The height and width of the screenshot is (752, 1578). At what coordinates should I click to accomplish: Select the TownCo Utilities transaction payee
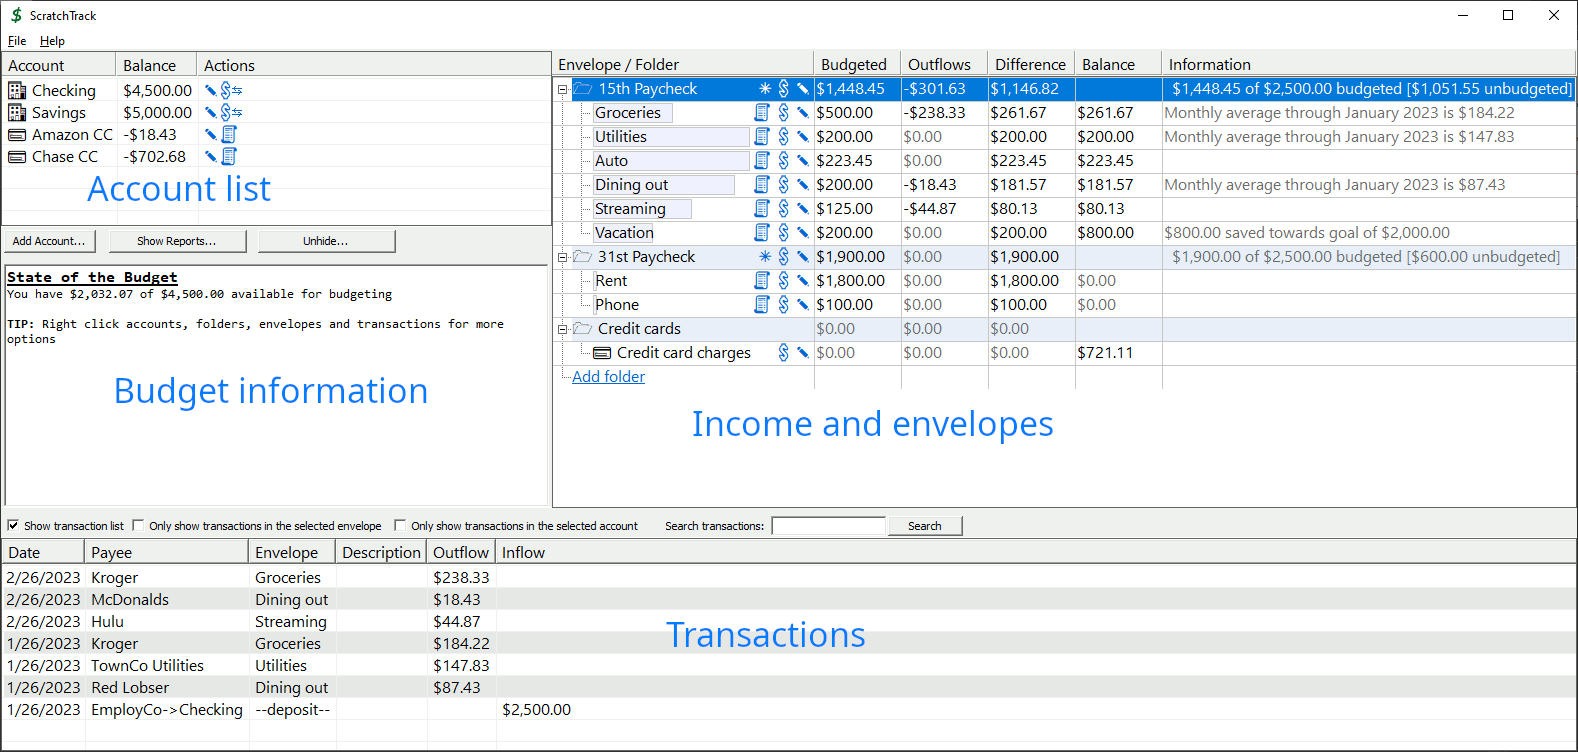pos(147,666)
